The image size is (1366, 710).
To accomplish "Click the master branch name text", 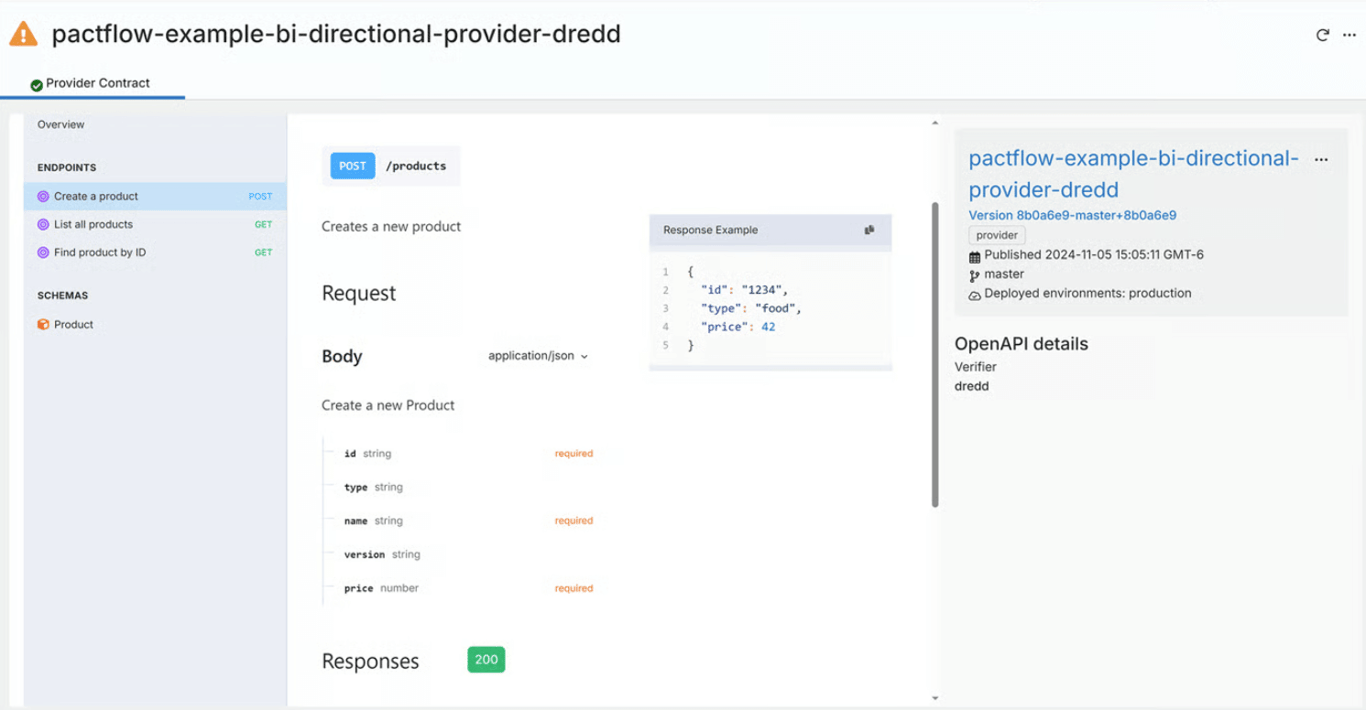I will pos(1004,274).
